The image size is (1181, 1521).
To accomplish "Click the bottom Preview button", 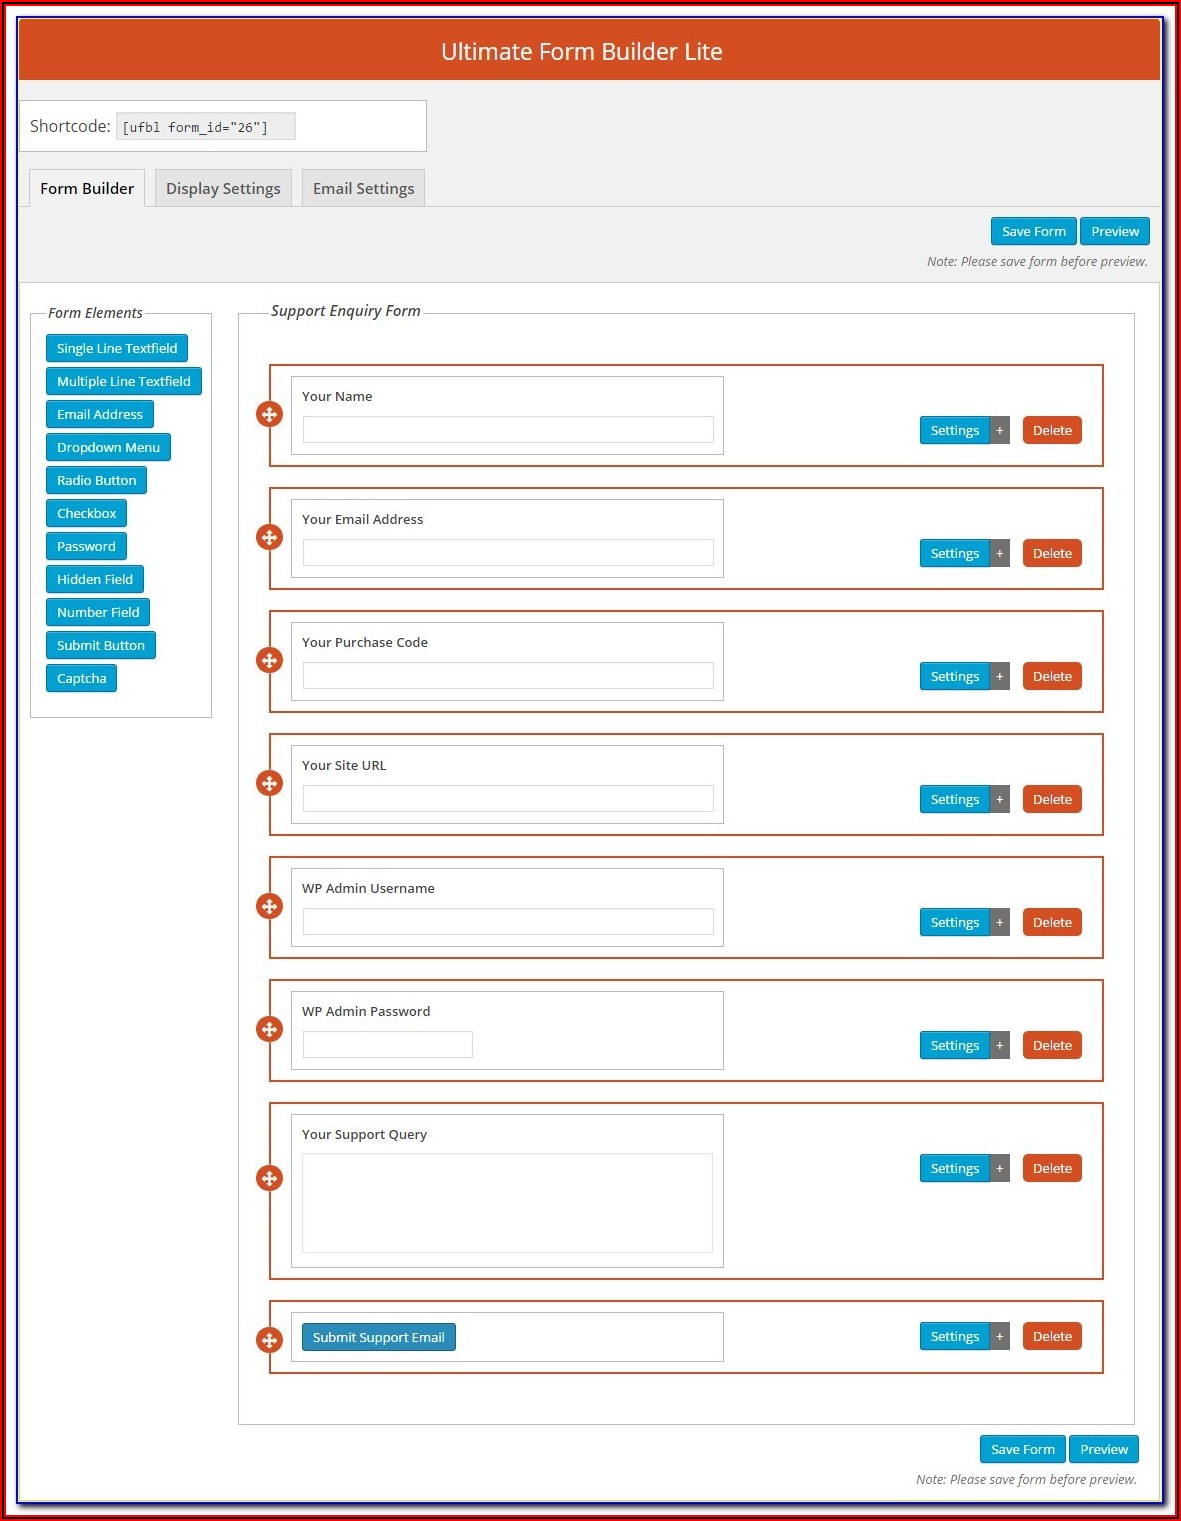I will tap(1103, 1449).
